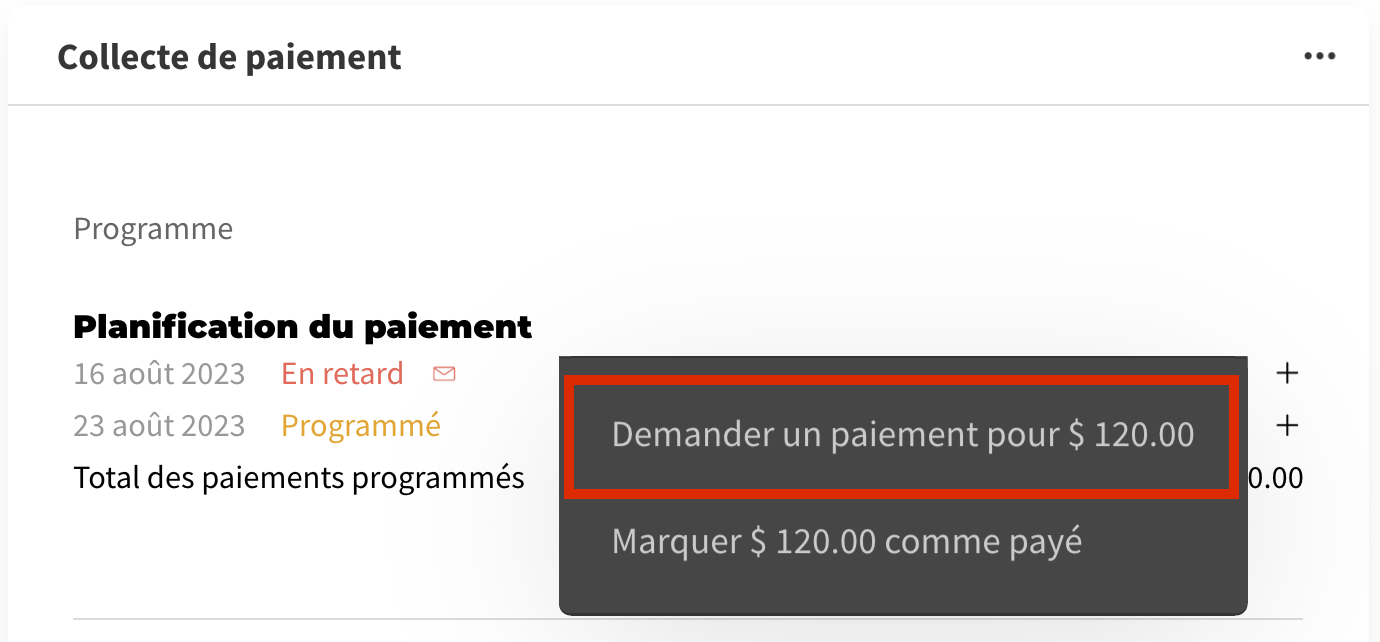Image resolution: width=1380 pixels, height=642 pixels.
Task: Open the three-dot more options menu
Action: (1319, 56)
